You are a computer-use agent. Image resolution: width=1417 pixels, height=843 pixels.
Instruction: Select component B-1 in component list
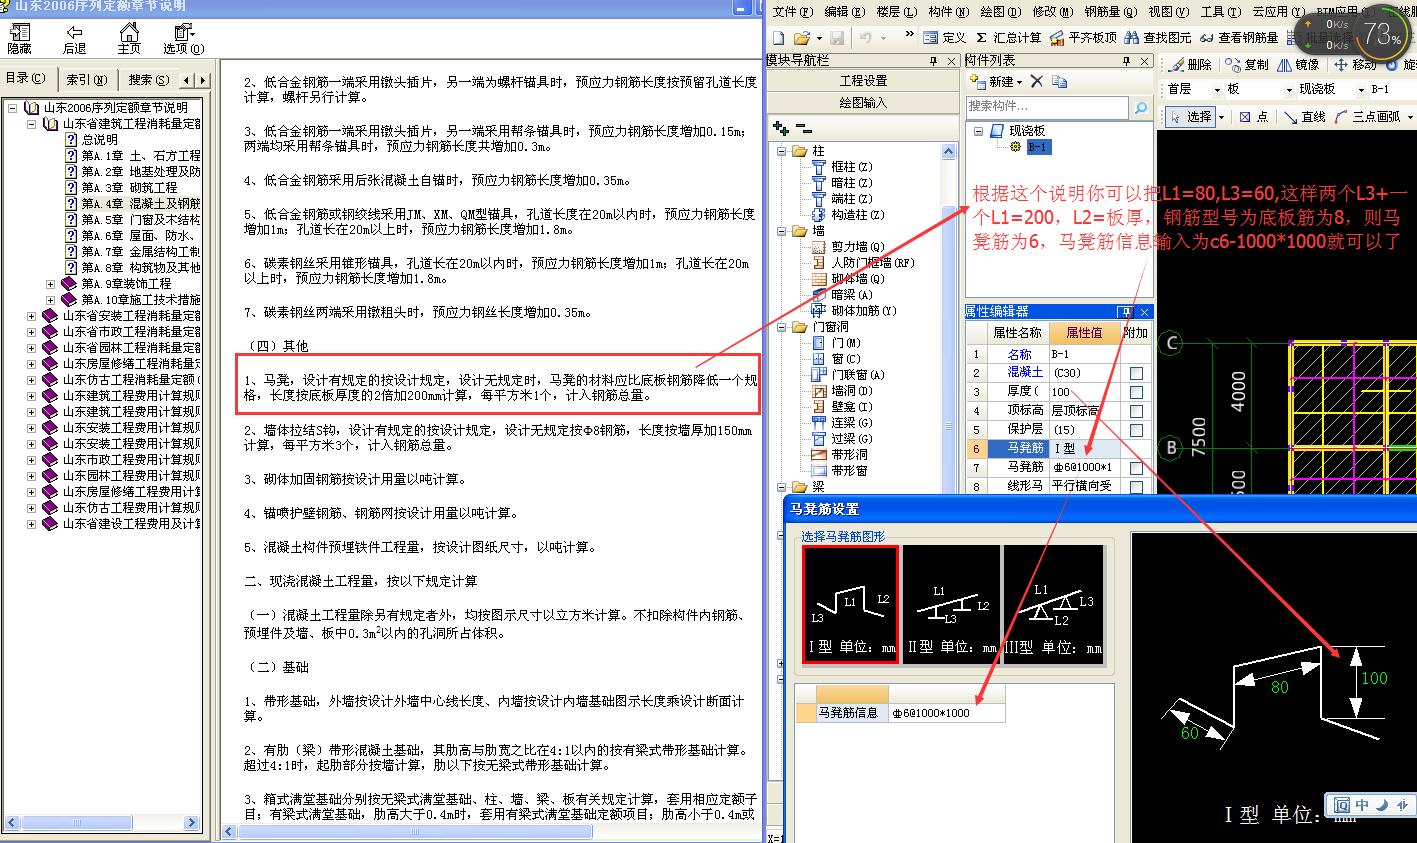click(1039, 147)
